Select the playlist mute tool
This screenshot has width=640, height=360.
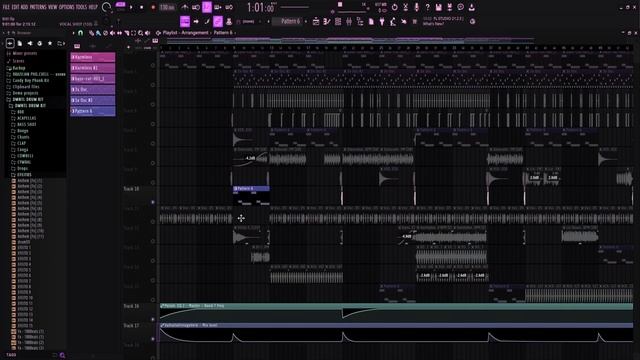(x=112, y=33)
